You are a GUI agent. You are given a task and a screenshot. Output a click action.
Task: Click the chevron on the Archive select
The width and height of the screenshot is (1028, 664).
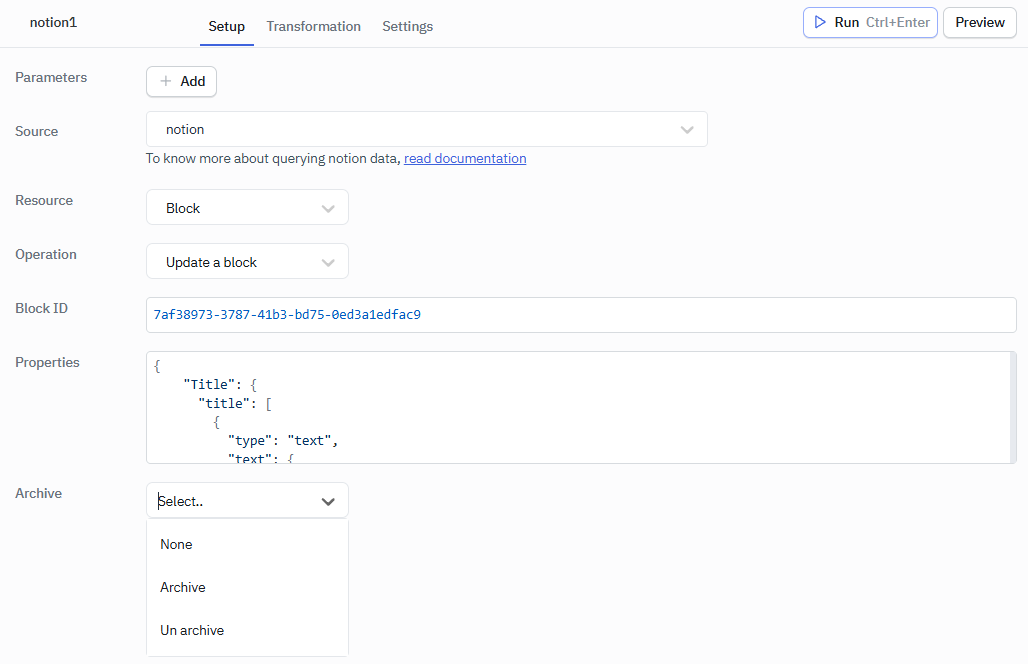click(x=328, y=500)
